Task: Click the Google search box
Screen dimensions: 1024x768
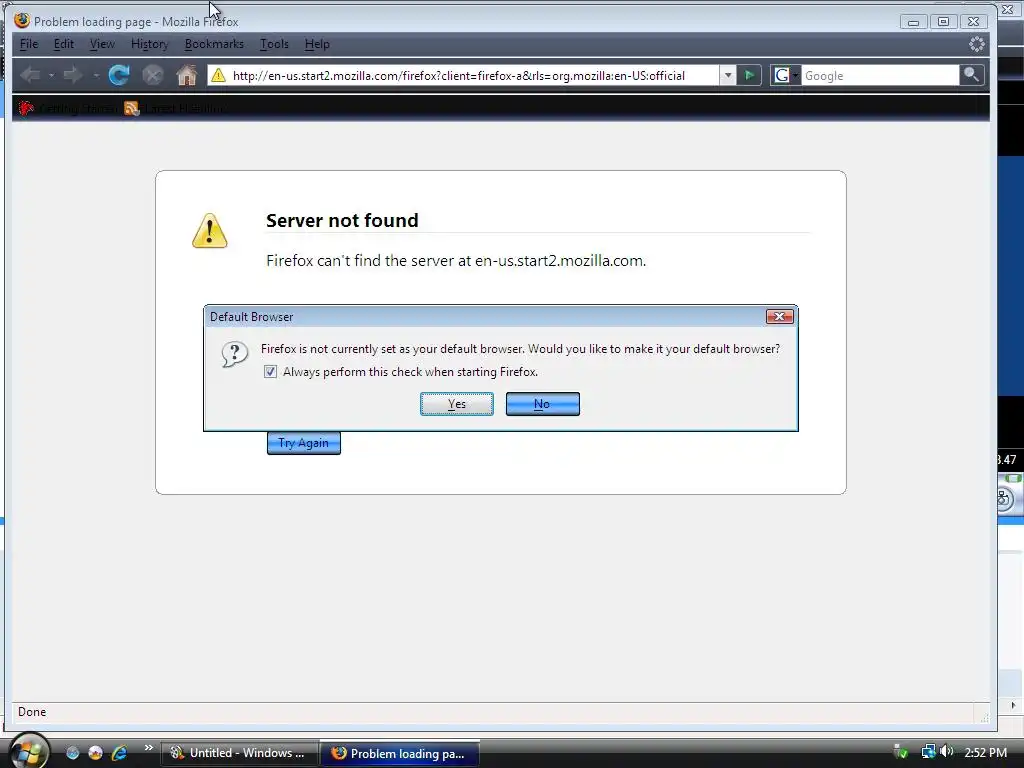Action: [x=880, y=75]
